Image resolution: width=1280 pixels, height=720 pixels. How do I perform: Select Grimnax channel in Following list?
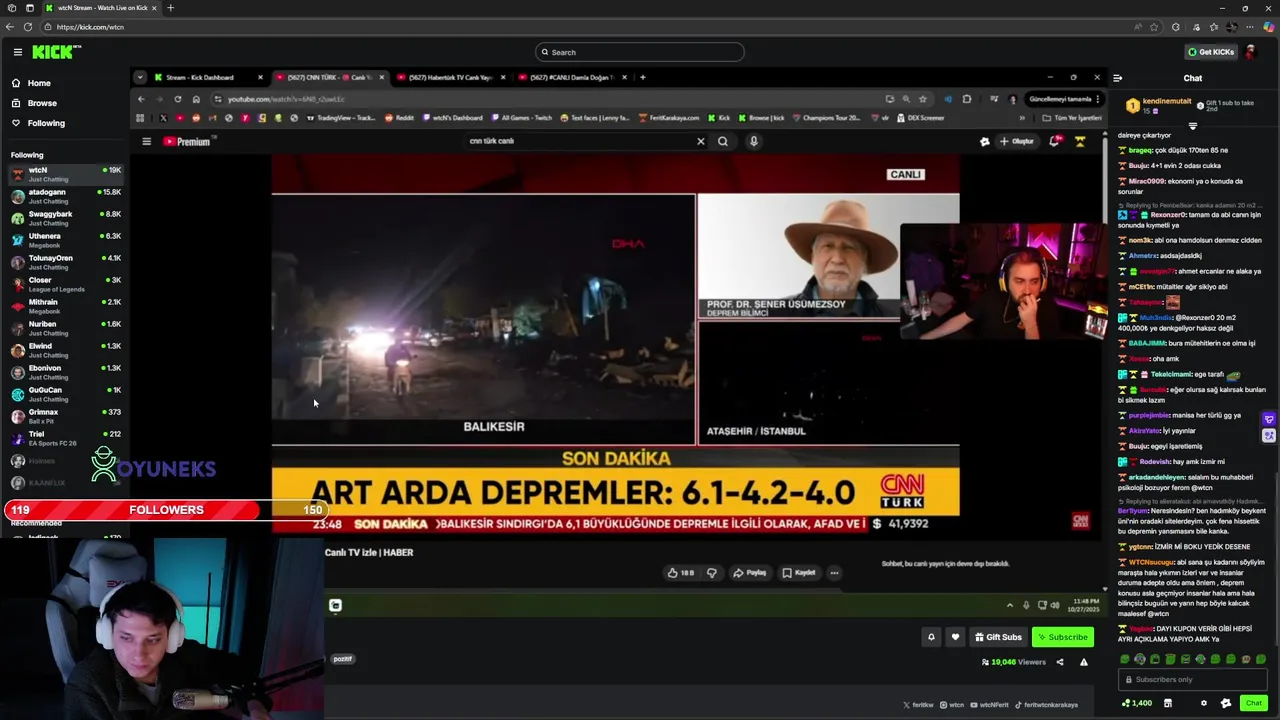(x=65, y=416)
